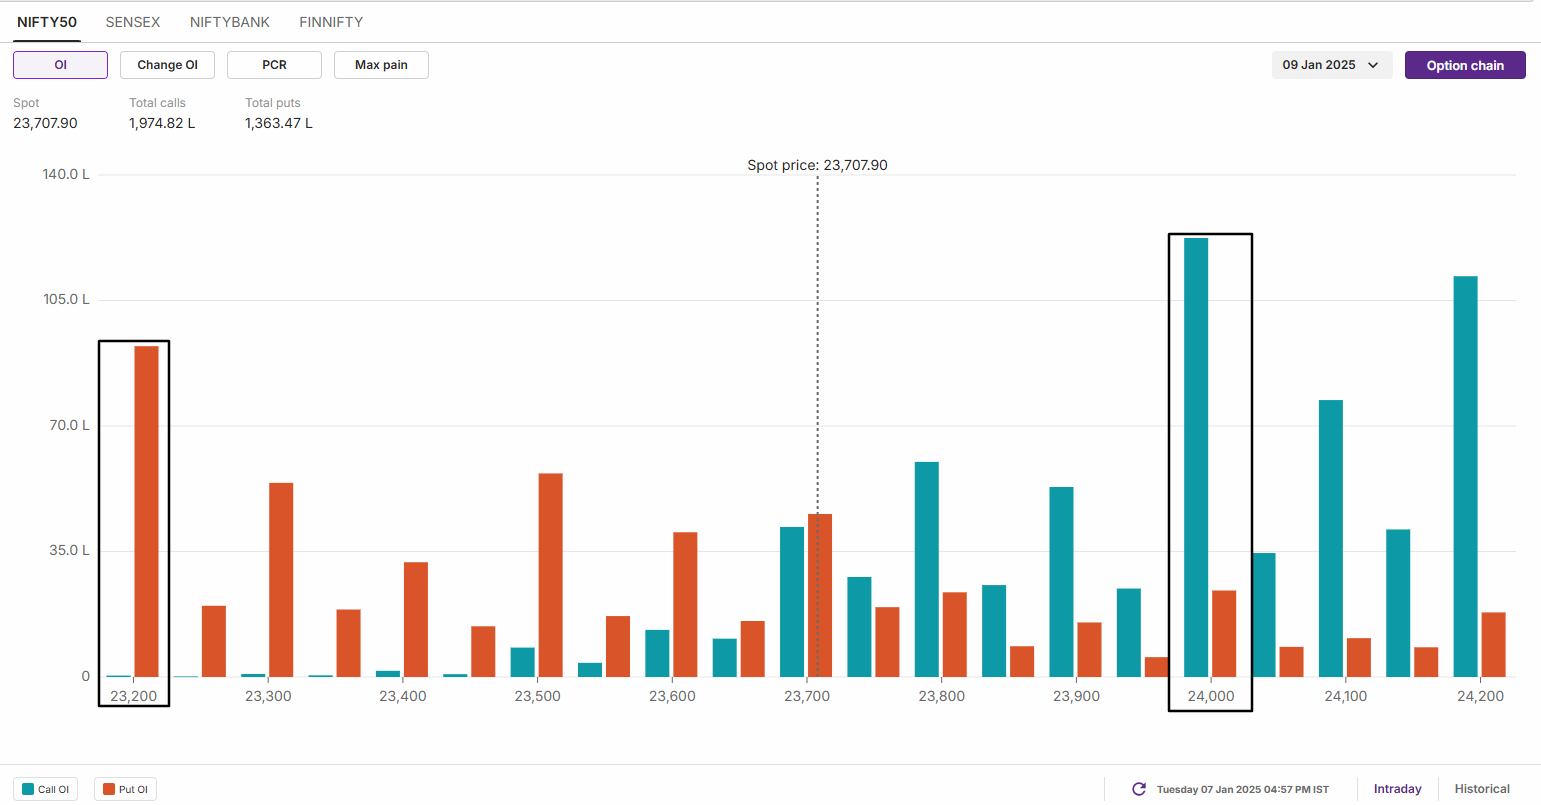The width and height of the screenshot is (1541, 805).
Task: Click the 24,200 strike put OI bar
Action: 1493,644
